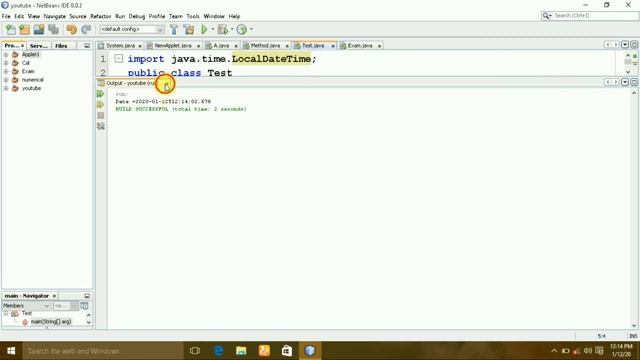Expand the Exam project node
640x360 pixels.
pos(6,71)
